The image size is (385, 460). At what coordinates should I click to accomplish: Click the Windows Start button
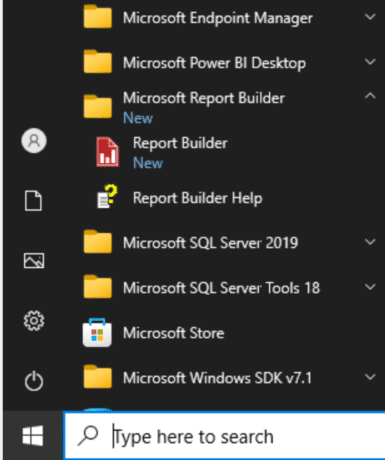point(33,436)
